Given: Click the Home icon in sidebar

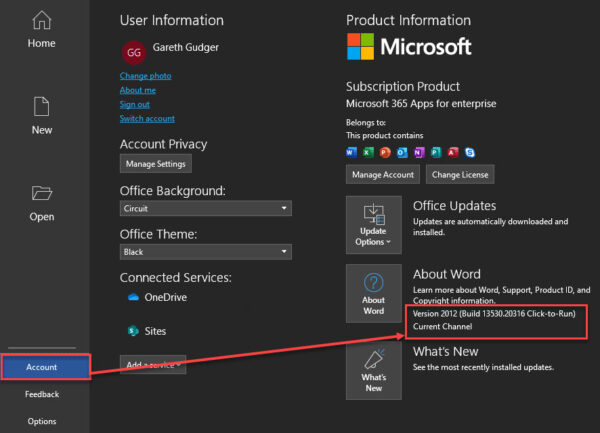Looking at the screenshot, I should click(x=41, y=20).
